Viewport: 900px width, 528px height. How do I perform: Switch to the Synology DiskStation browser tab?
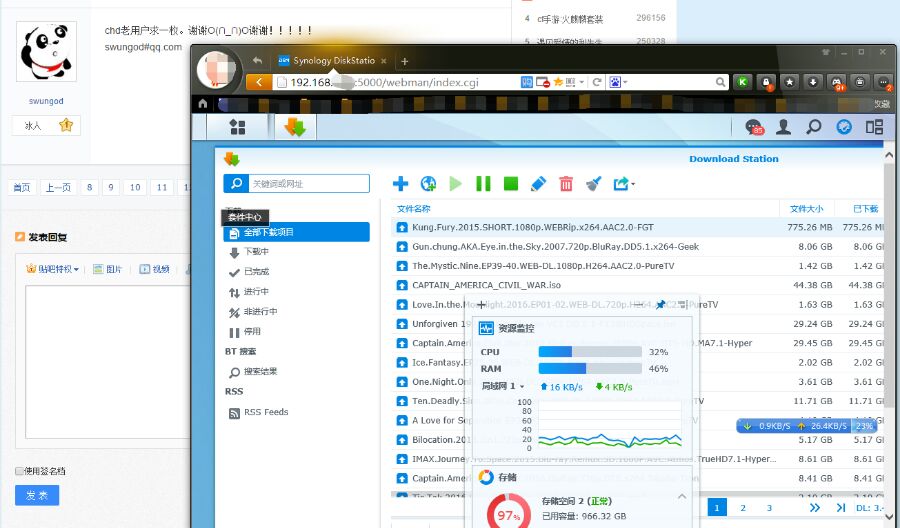click(333, 60)
